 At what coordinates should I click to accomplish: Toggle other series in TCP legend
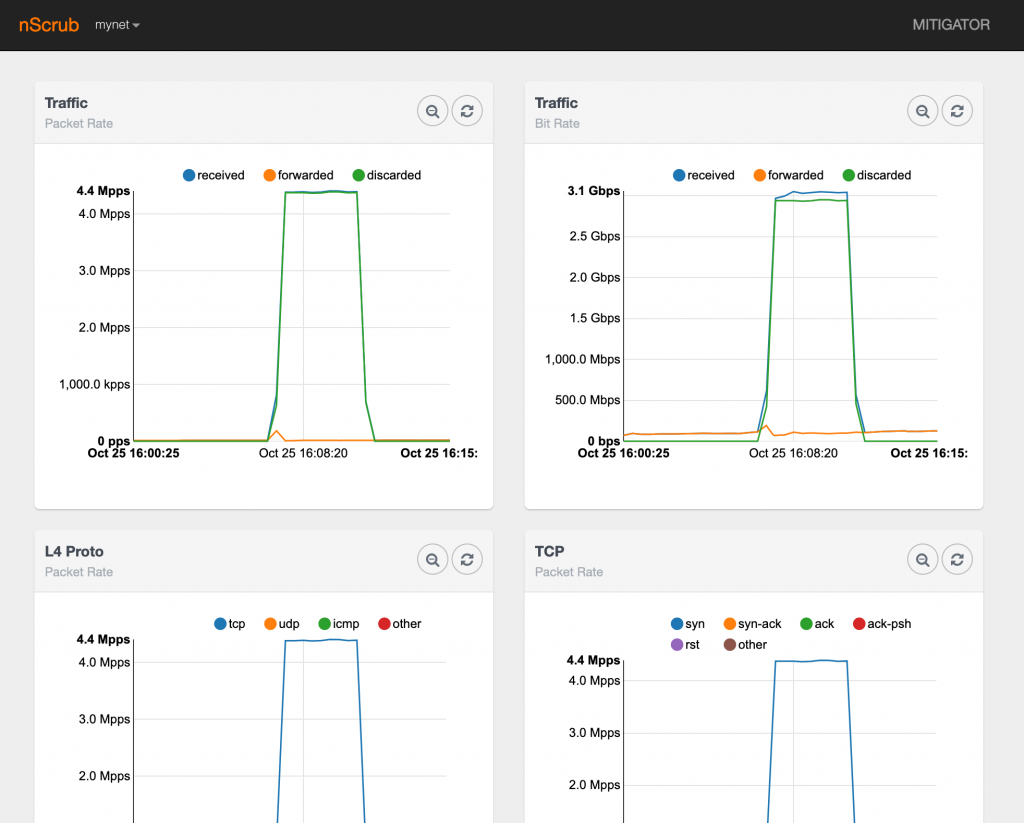(x=745, y=645)
